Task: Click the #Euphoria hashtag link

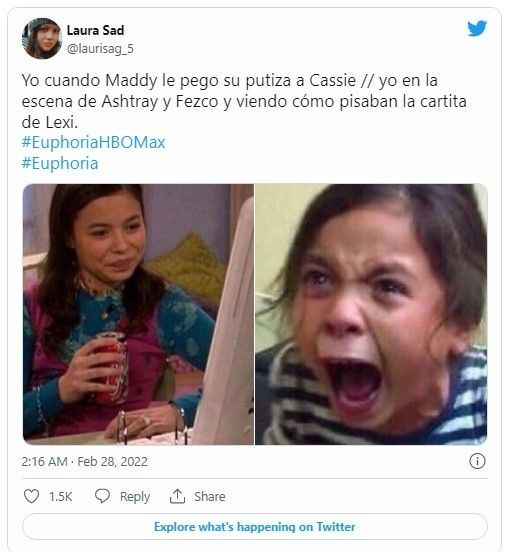Action: [60, 164]
